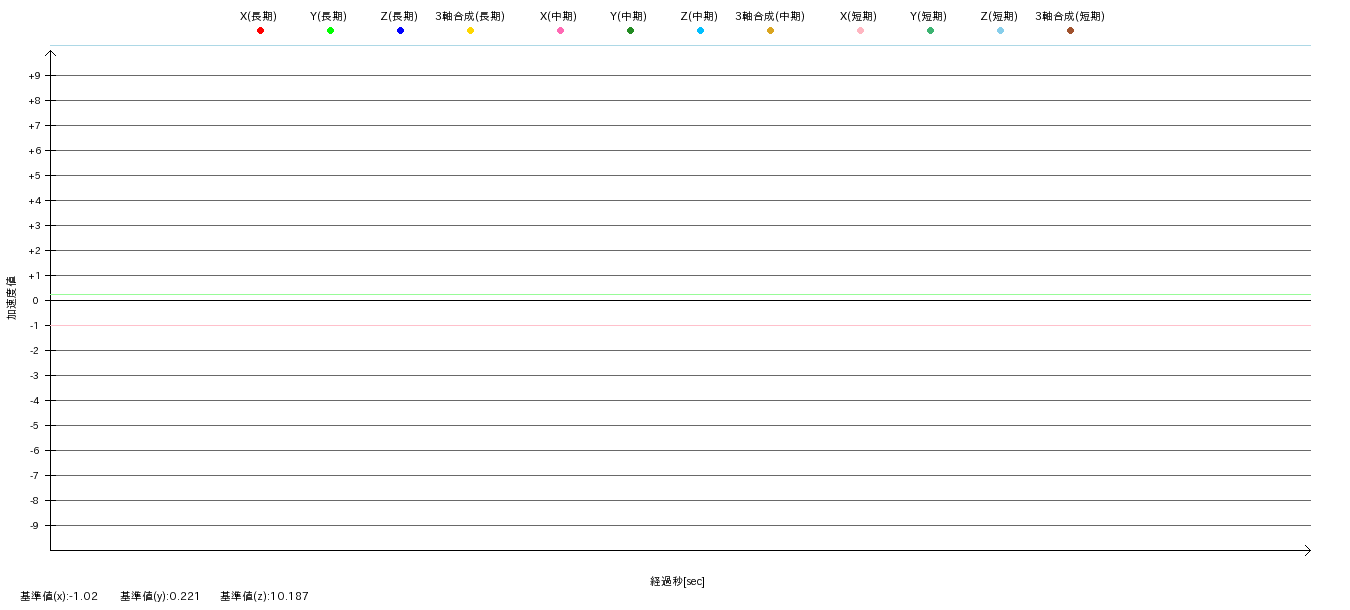This screenshot has width=1350, height=610.
Task: Toggle the bright green Y(長期) legend marker
Action: pyautogui.click(x=330, y=31)
